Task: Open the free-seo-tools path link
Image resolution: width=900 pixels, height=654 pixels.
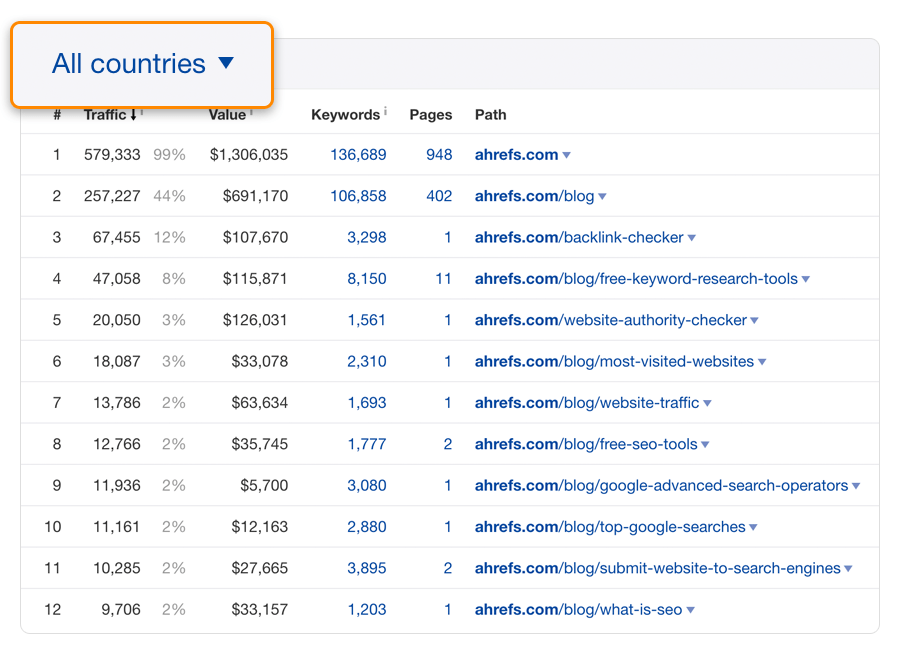Action: (586, 444)
